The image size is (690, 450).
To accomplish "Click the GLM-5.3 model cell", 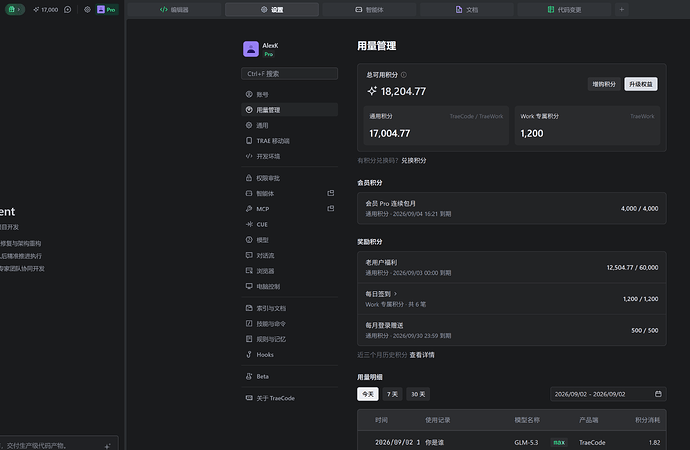I will (x=526, y=443).
